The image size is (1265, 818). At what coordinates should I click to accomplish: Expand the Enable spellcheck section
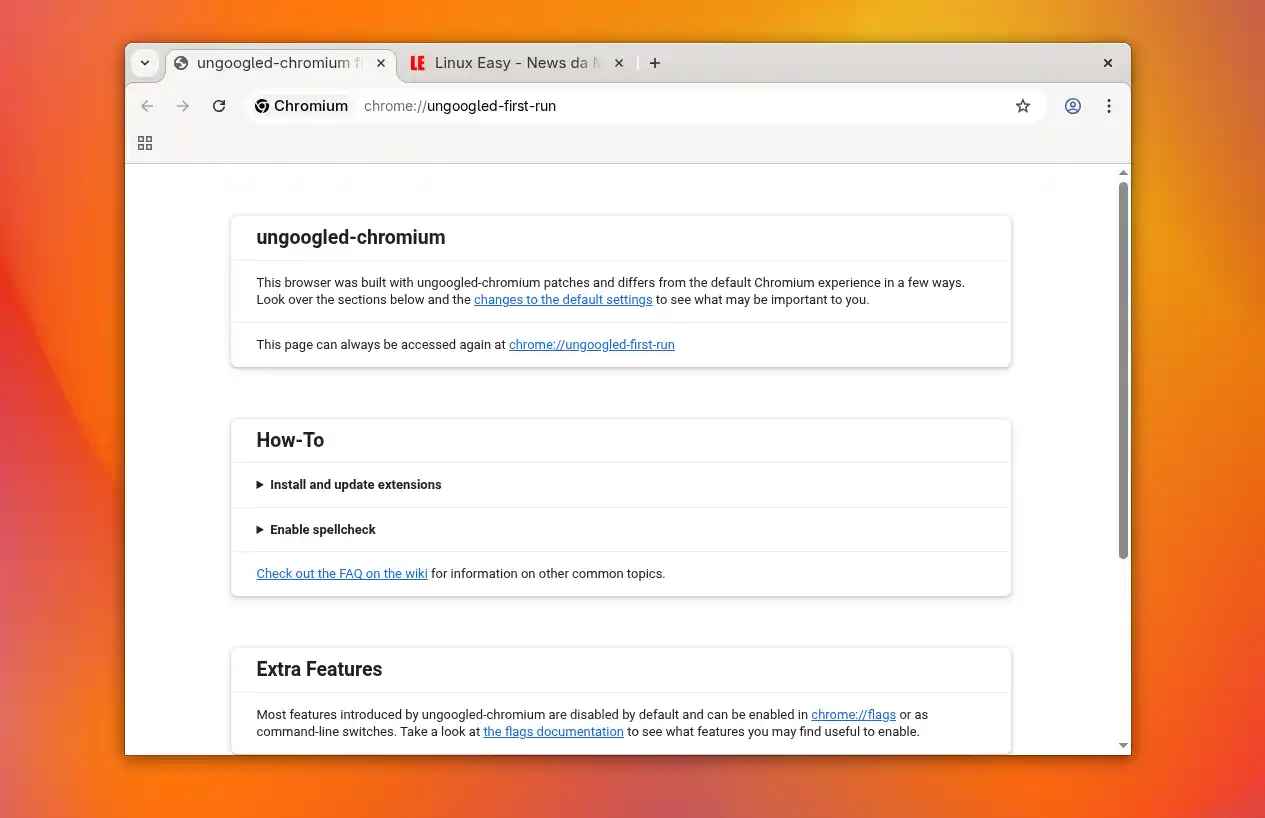click(x=323, y=530)
